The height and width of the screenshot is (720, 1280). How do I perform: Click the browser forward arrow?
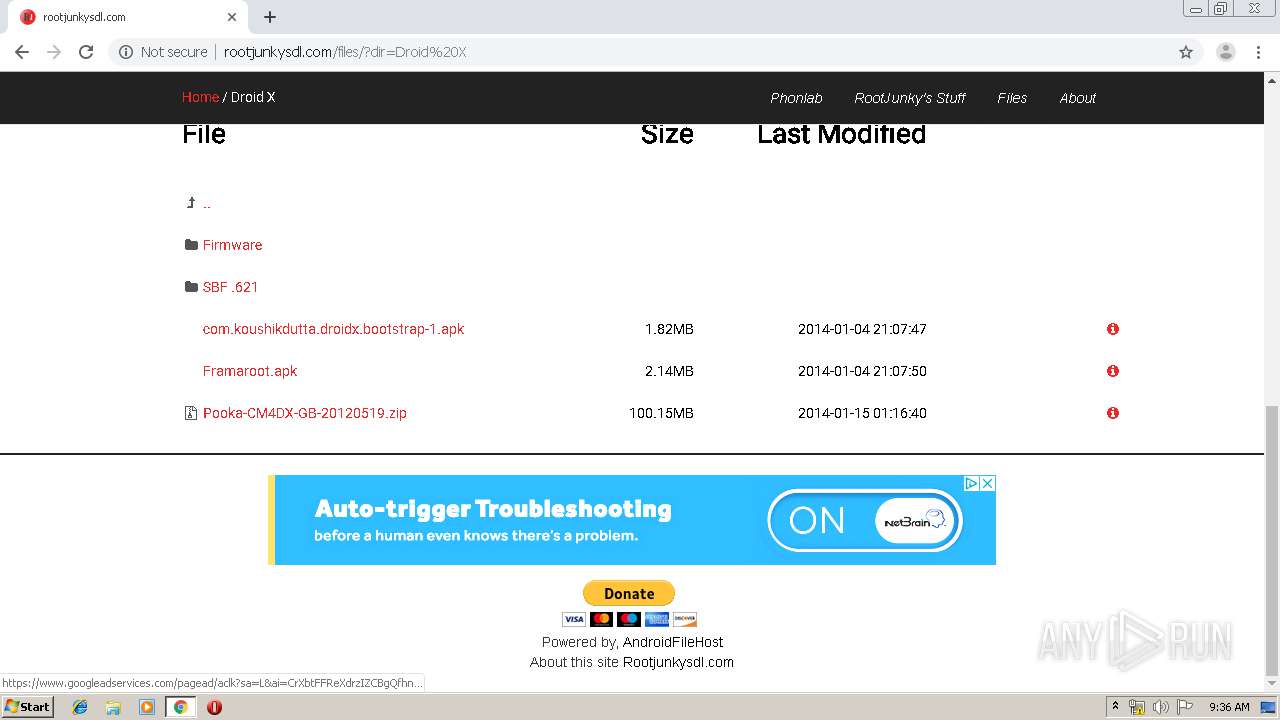pyautogui.click(x=54, y=52)
